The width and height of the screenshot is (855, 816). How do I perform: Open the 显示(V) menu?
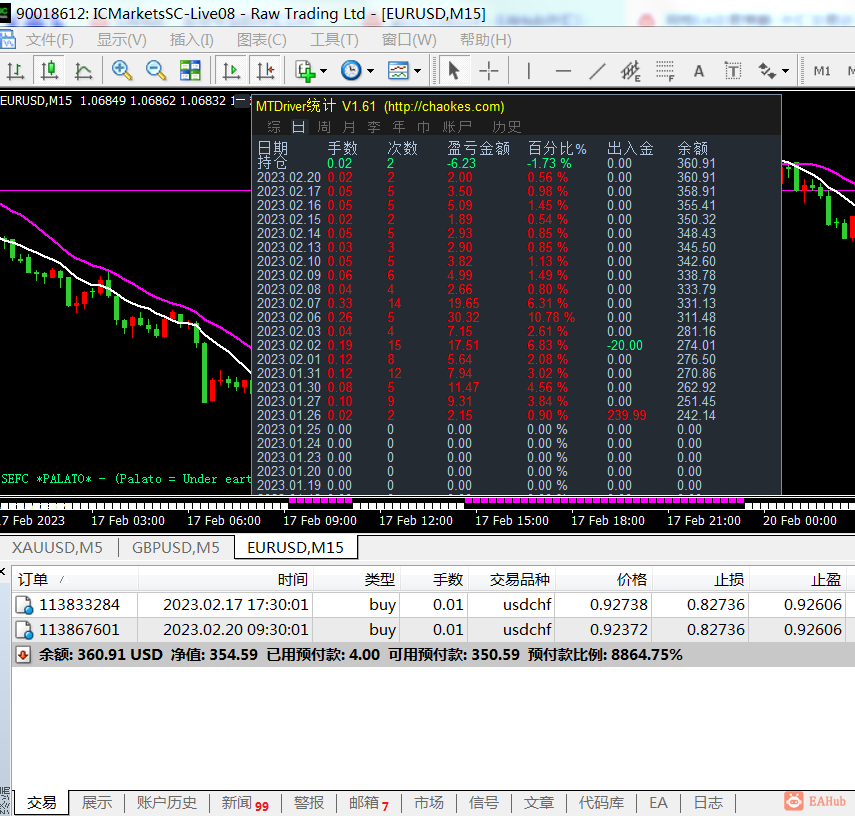pyautogui.click(x=122, y=40)
